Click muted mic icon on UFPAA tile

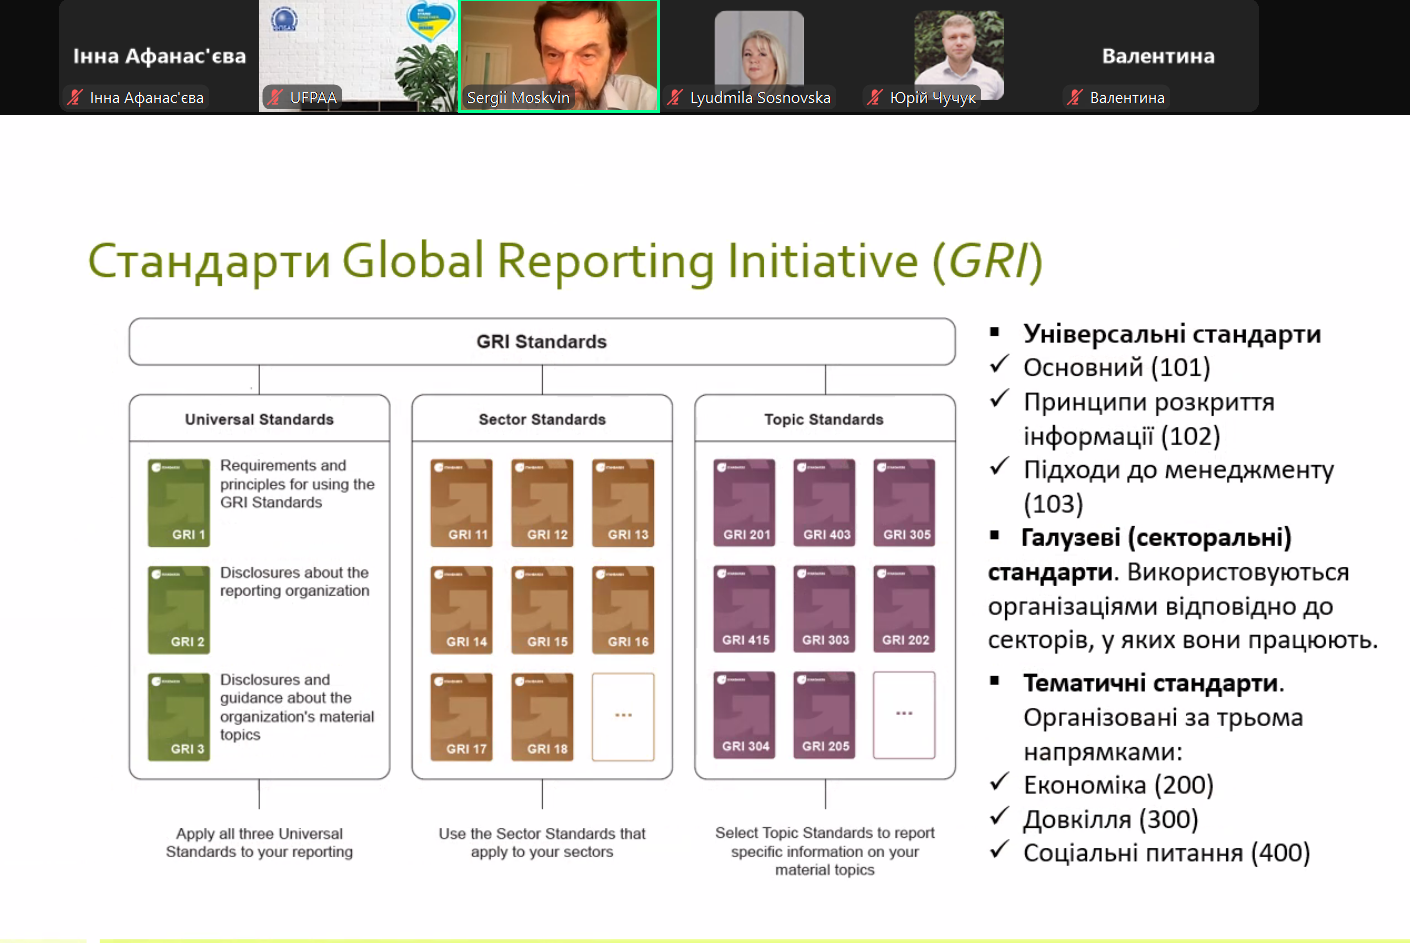[x=275, y=97]
